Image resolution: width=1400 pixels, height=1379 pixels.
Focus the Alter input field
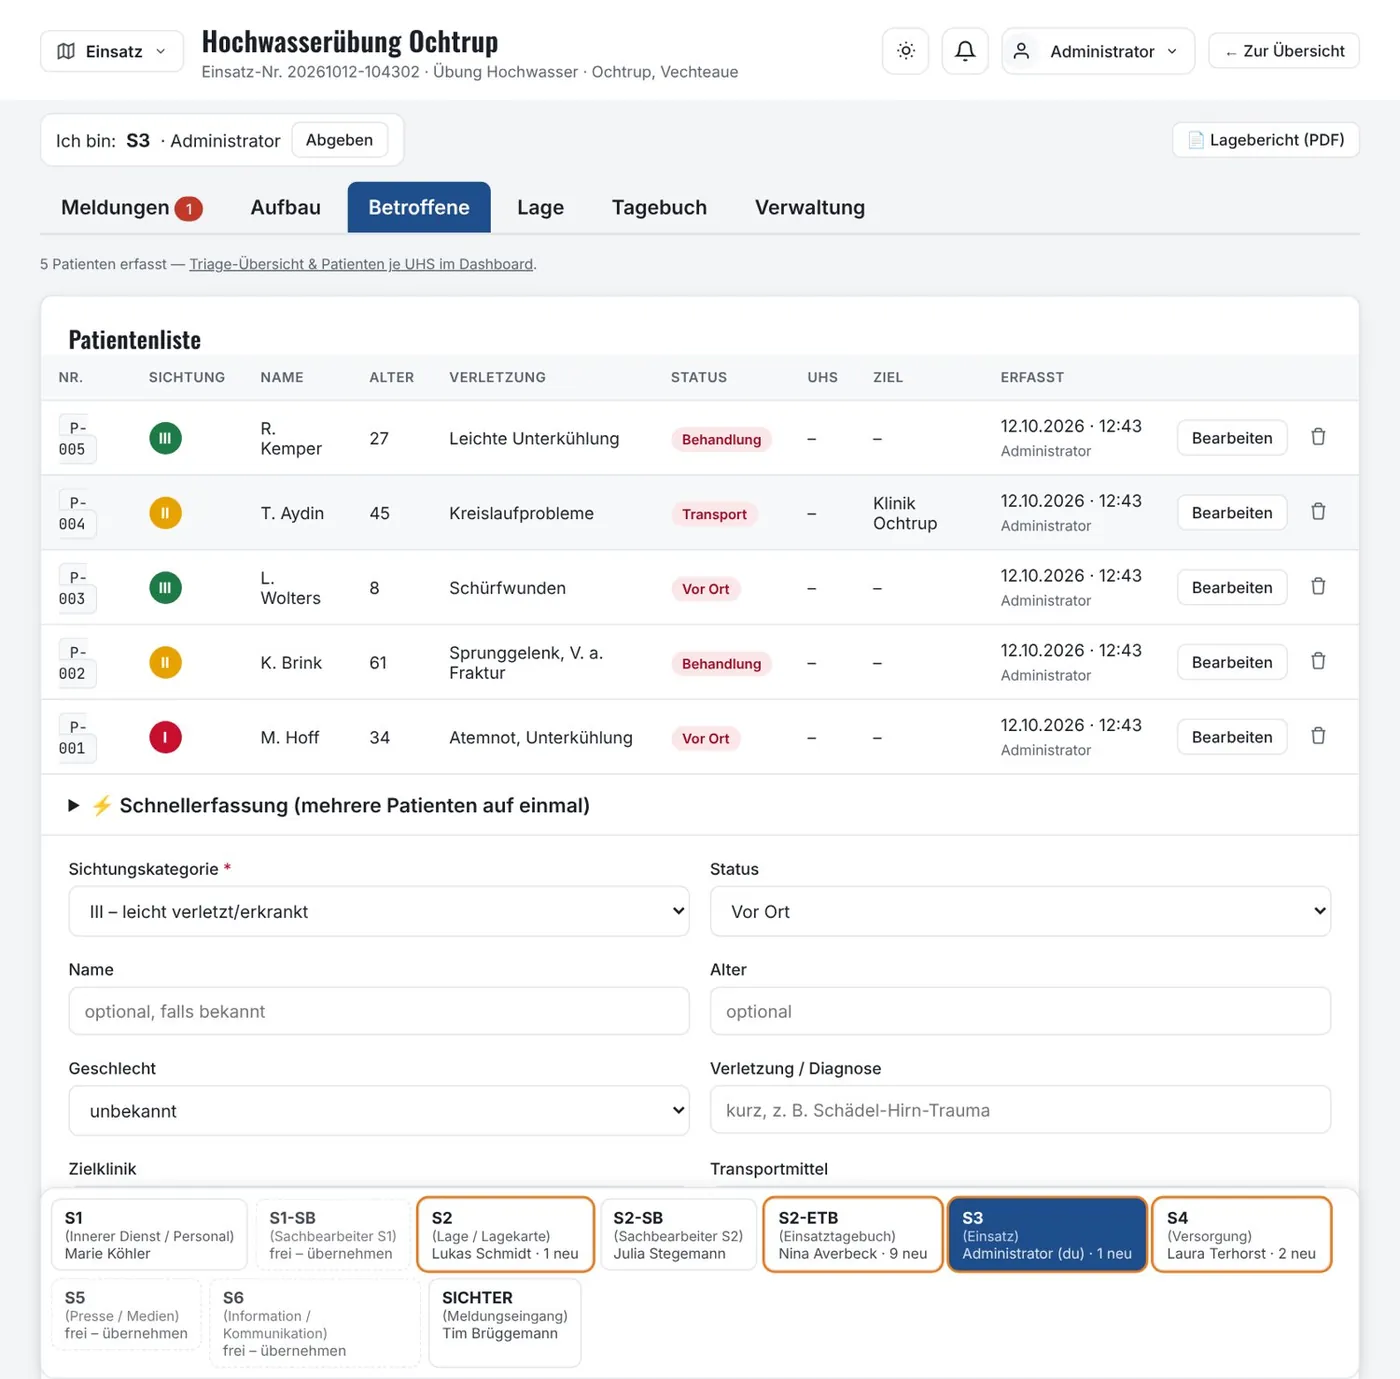1020,1011
